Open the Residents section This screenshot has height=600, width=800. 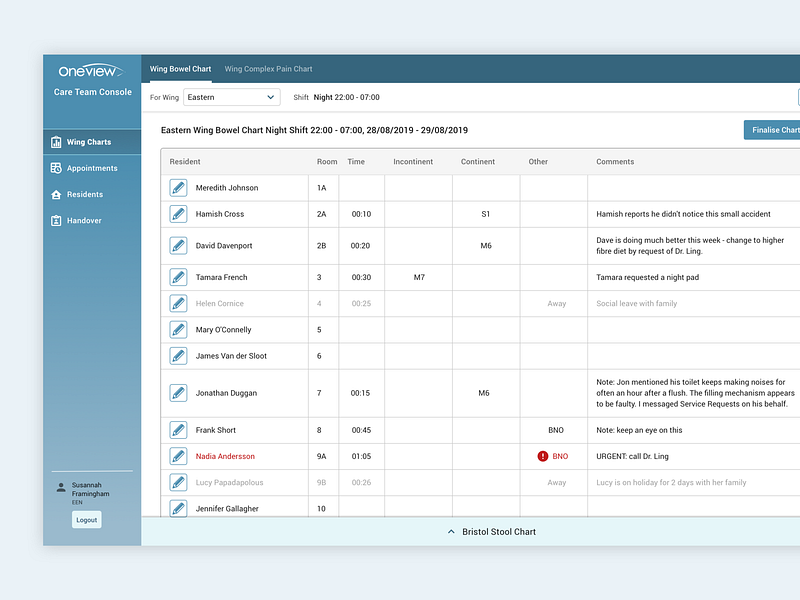point(92,194)
